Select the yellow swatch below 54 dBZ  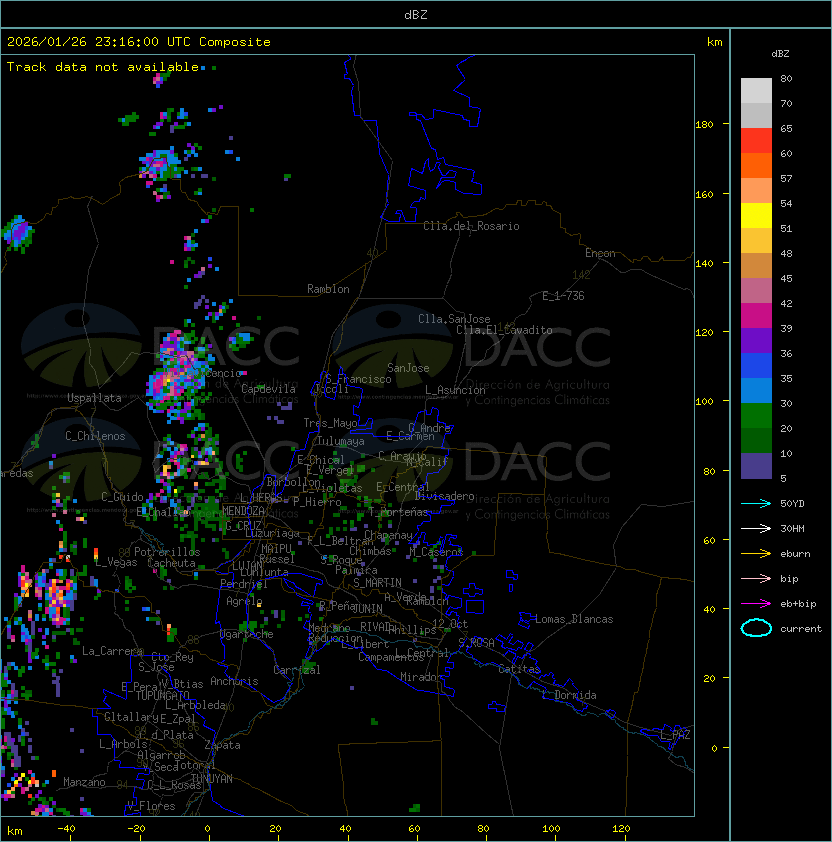pos(756,216)
